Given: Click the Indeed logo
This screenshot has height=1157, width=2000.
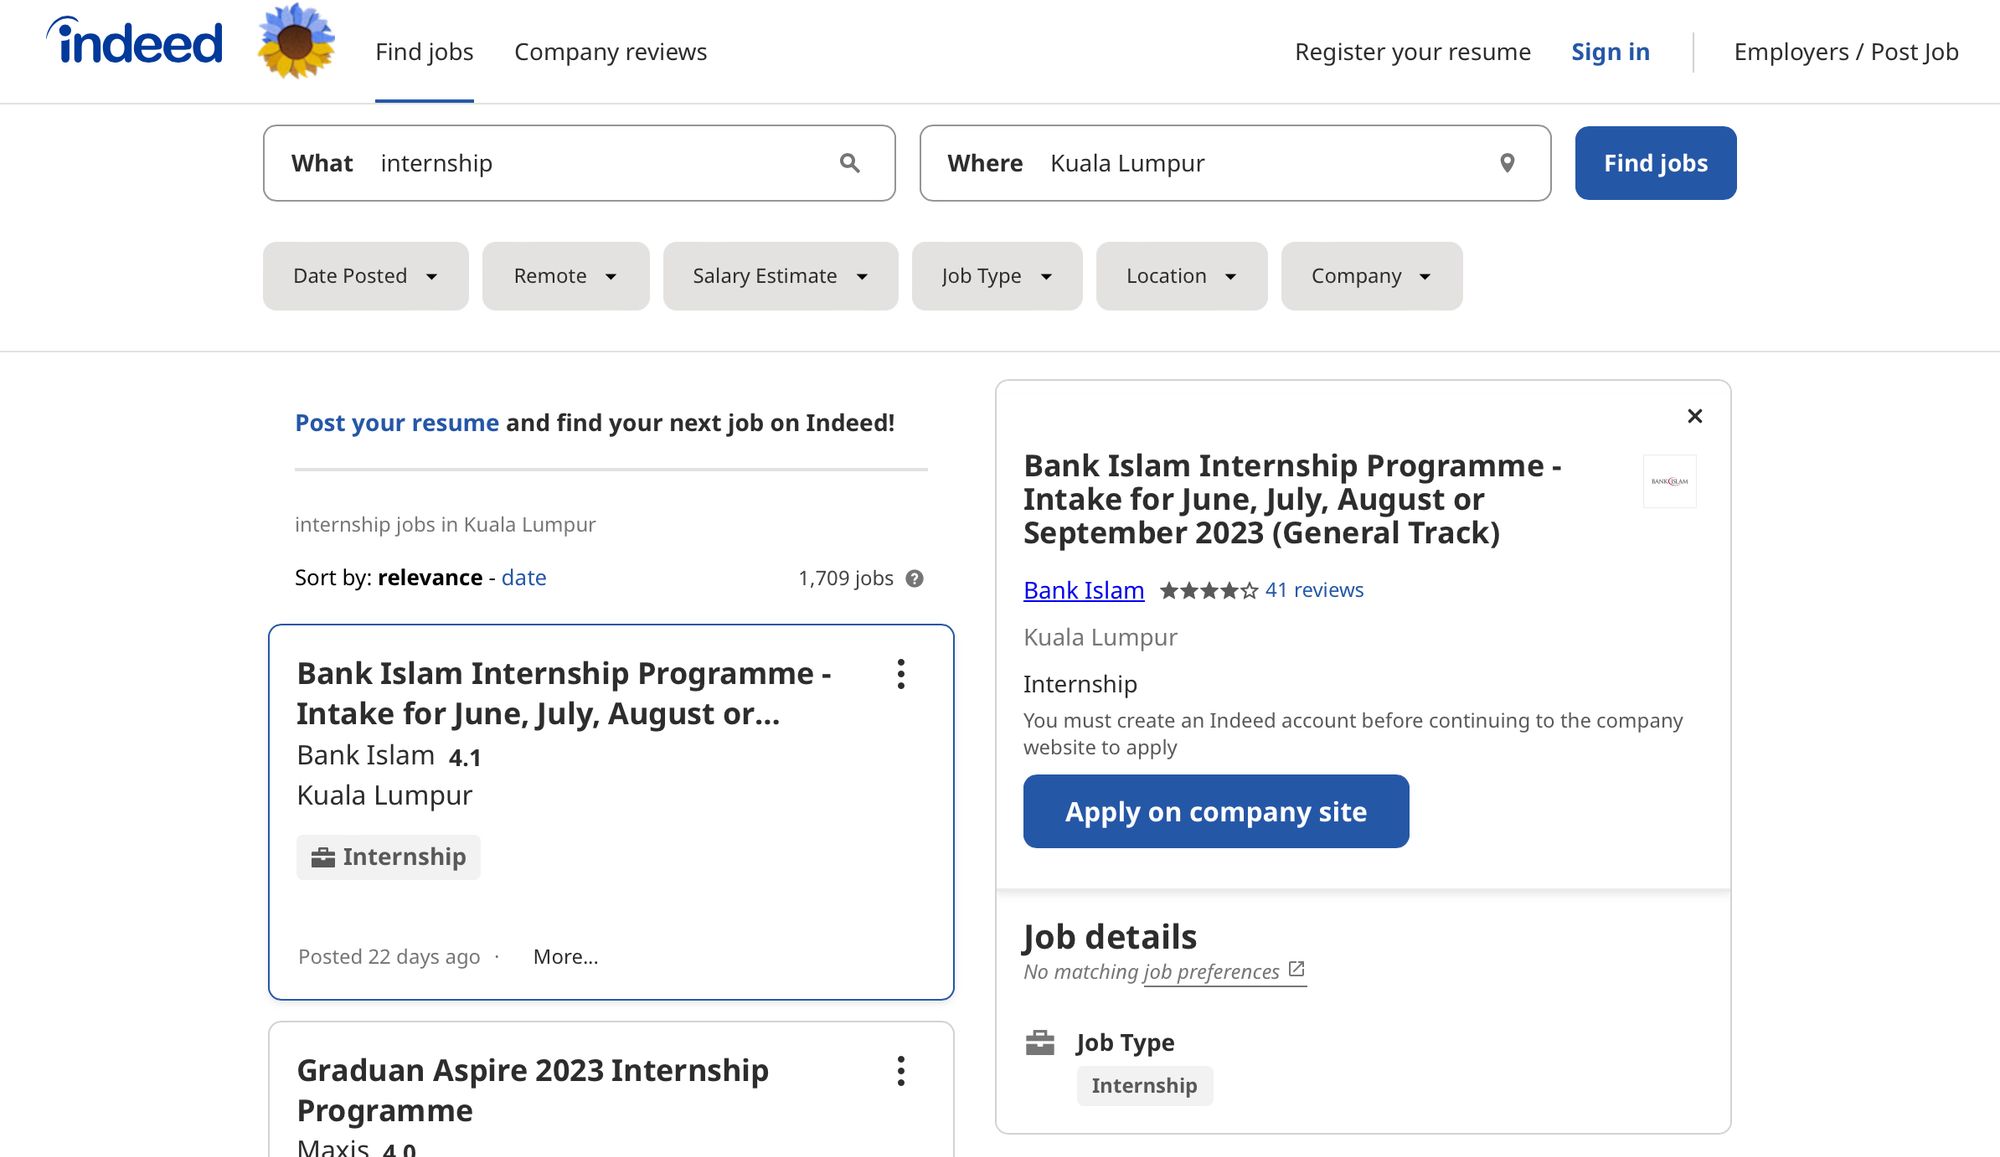Looking at the screenshot, I should [x=134, y=42].
